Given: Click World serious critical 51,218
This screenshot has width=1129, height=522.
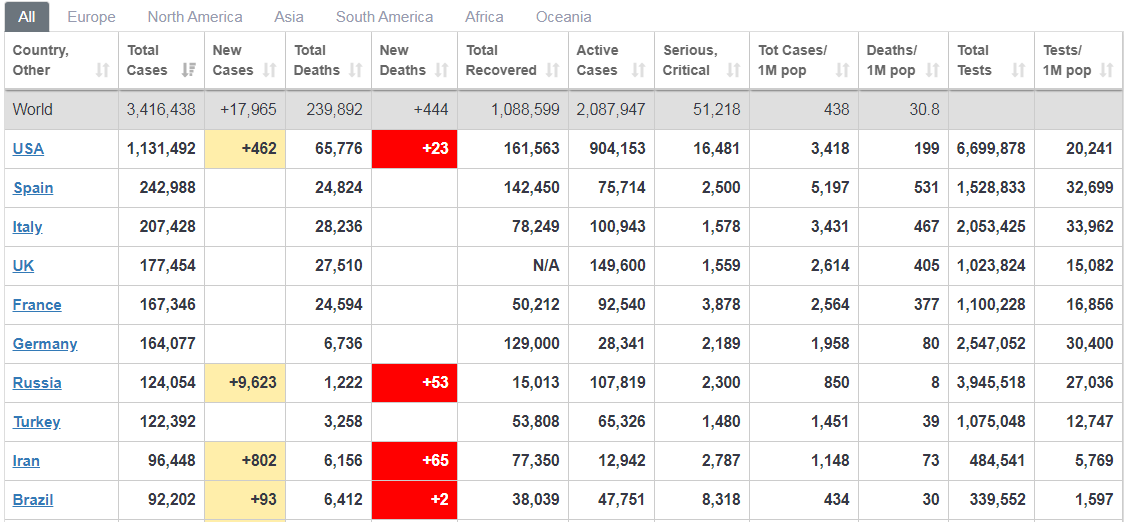Looking at the screenshot, I should point(716,110).
